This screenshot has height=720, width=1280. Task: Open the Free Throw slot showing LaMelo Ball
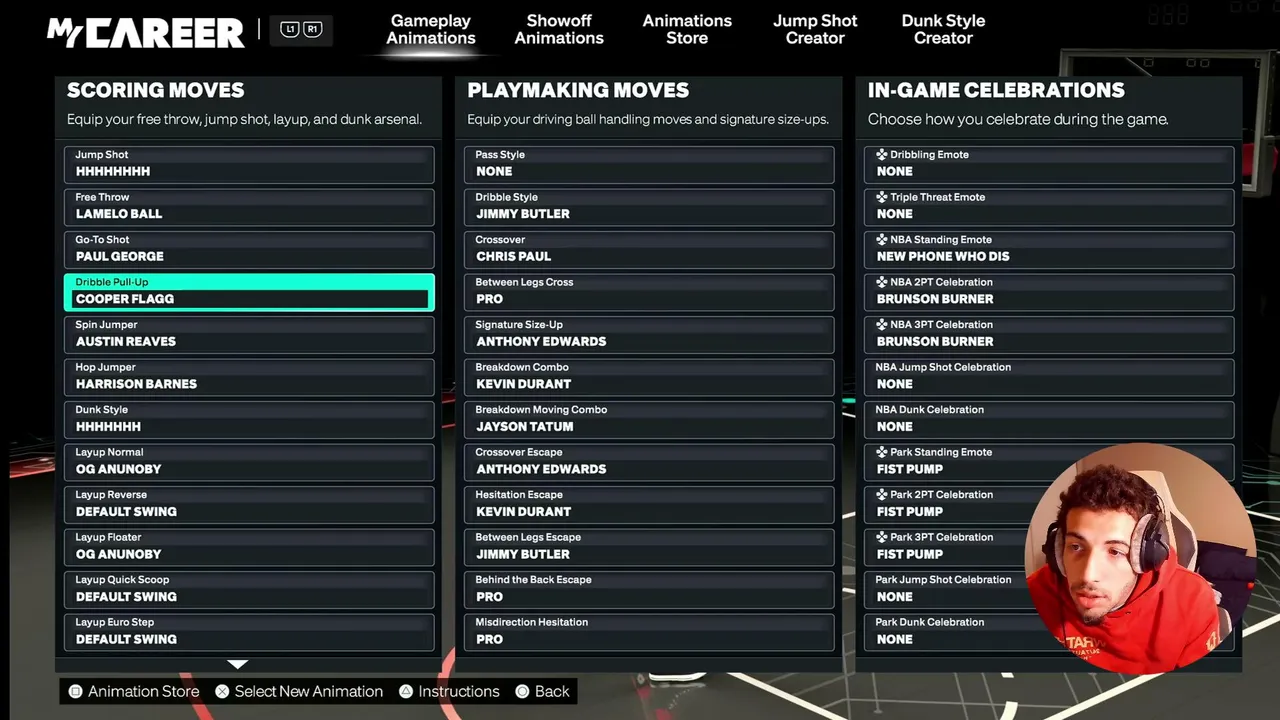pyautogui.click(x=249, y=207)
